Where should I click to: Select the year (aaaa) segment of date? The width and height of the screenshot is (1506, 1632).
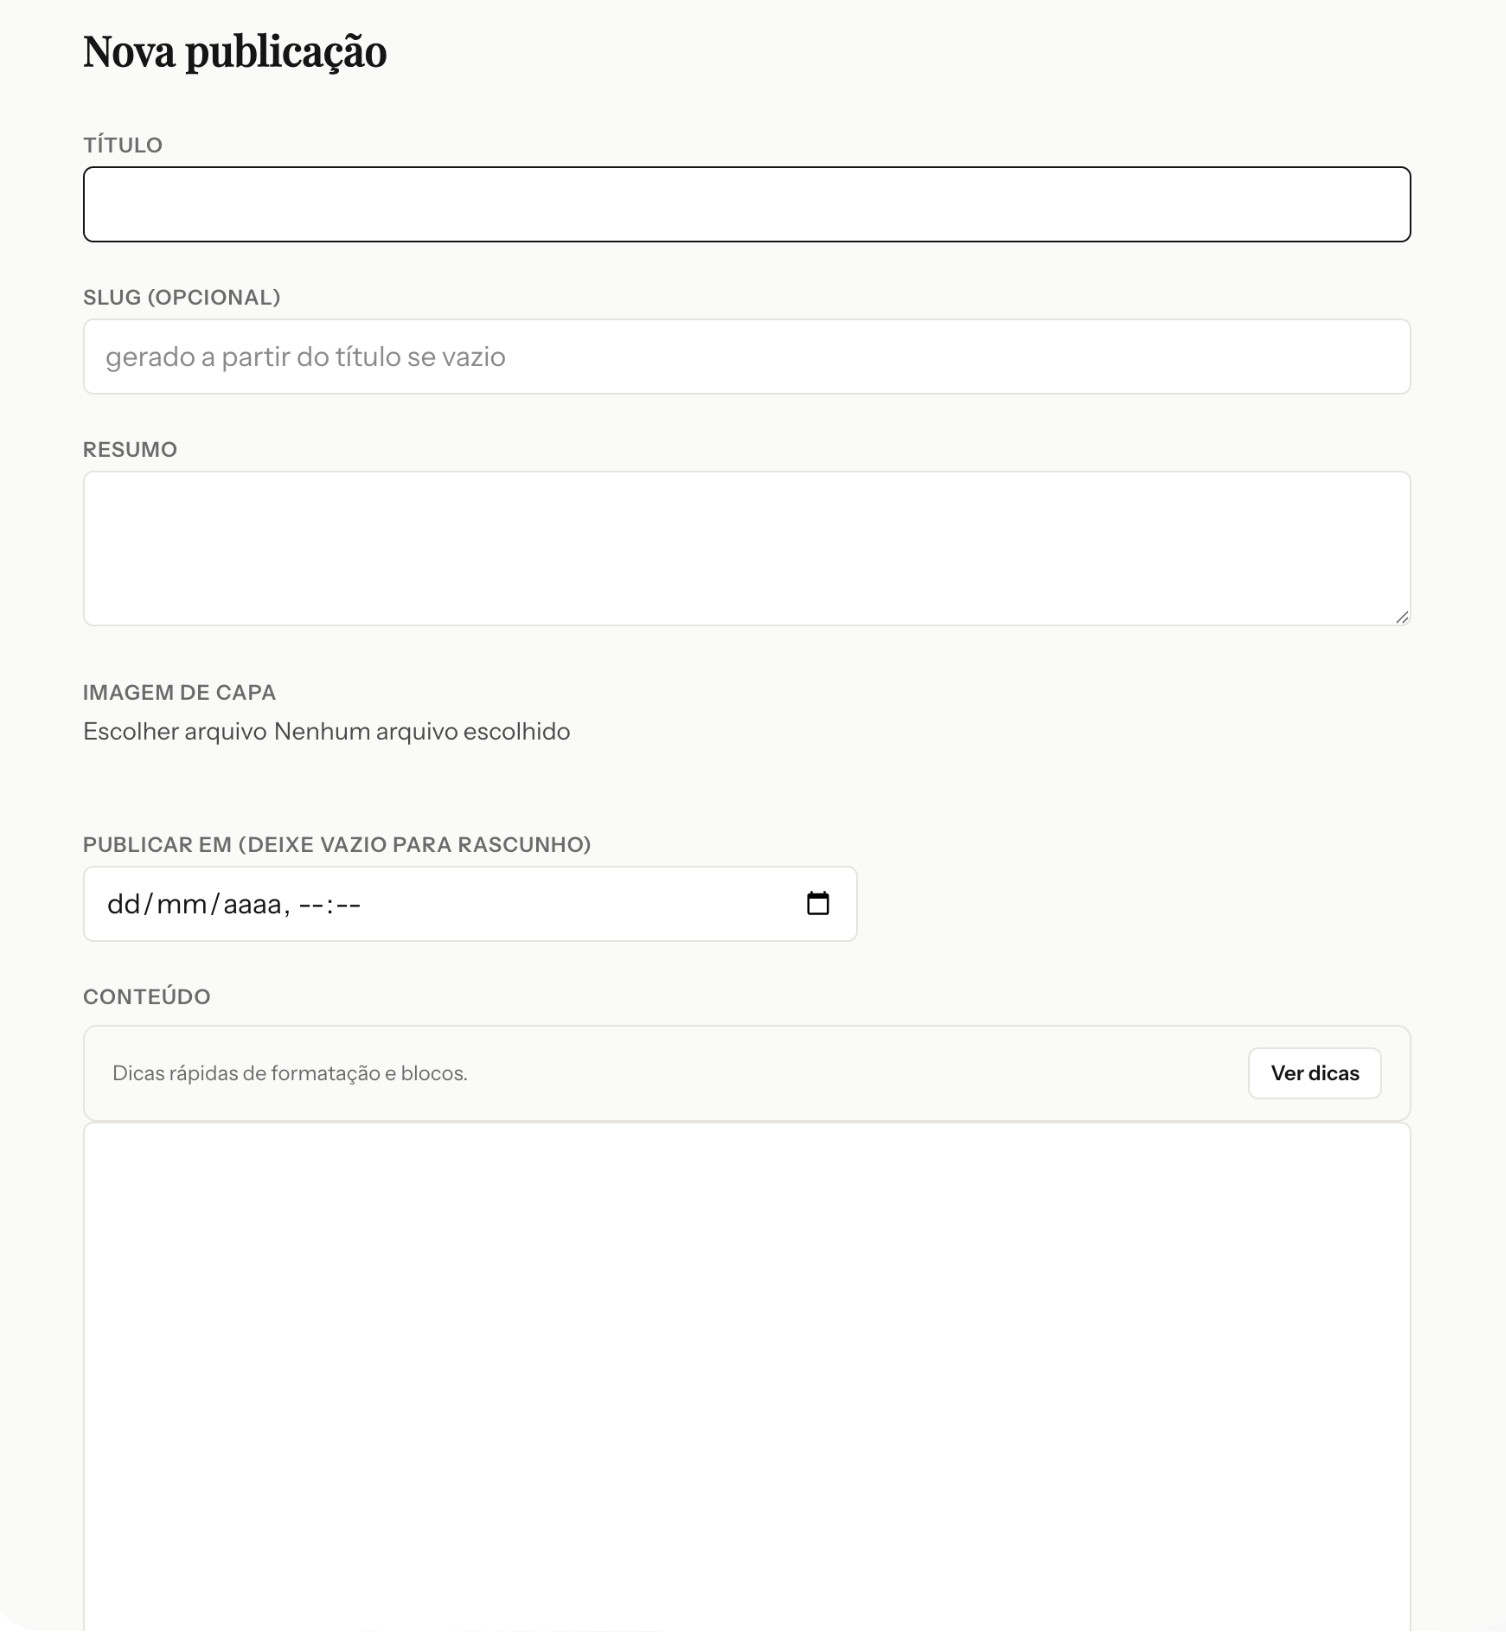click(x=252, y=905)
